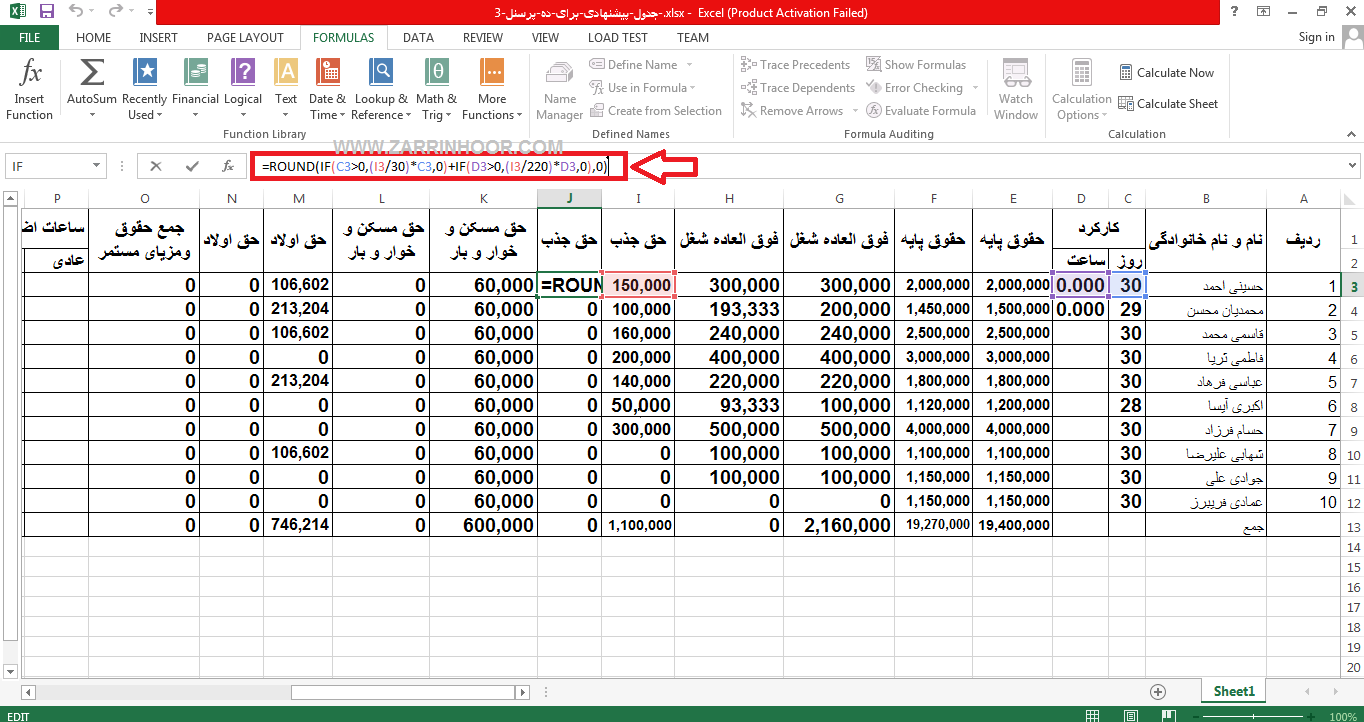Select cell with value 746,214
Image resolution: width=1364 pixels, height=722 pixels.
point(299,524)
